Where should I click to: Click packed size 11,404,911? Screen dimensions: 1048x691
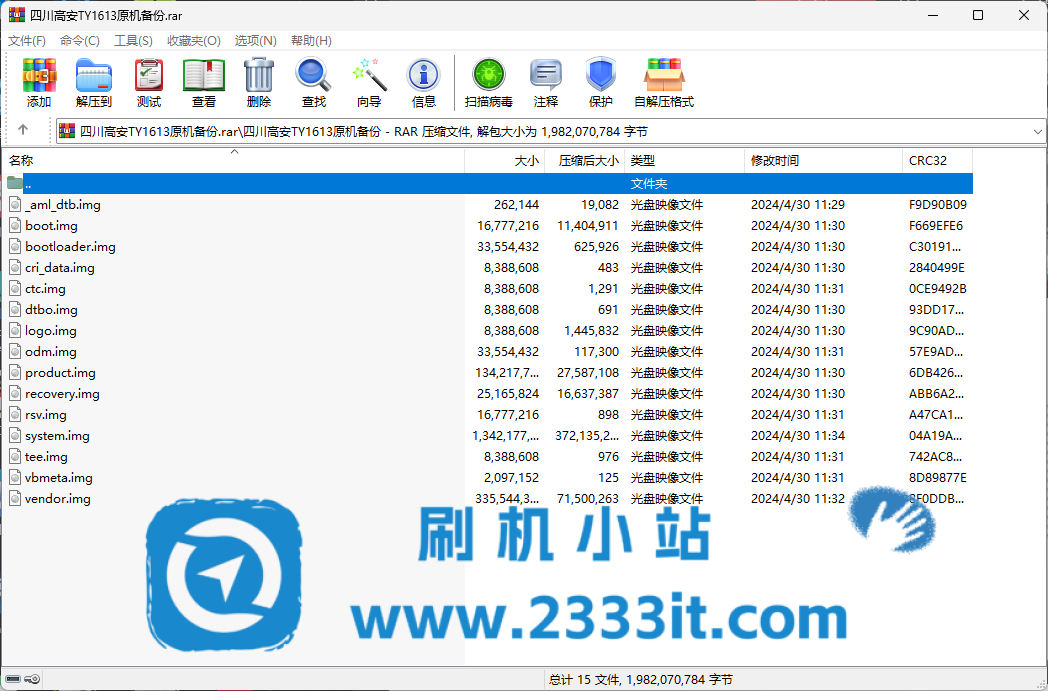coord(588,225)
